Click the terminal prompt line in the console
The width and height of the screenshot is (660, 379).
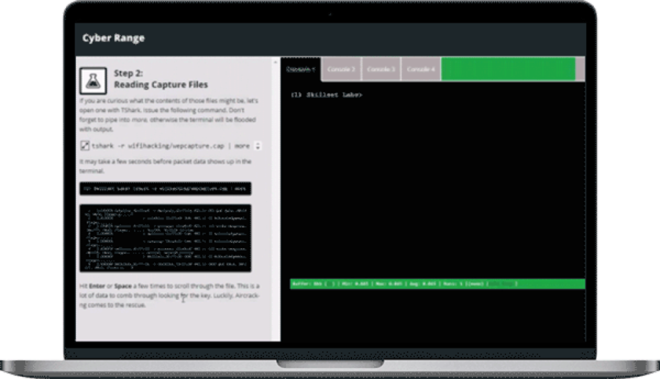tap(327, 95)
